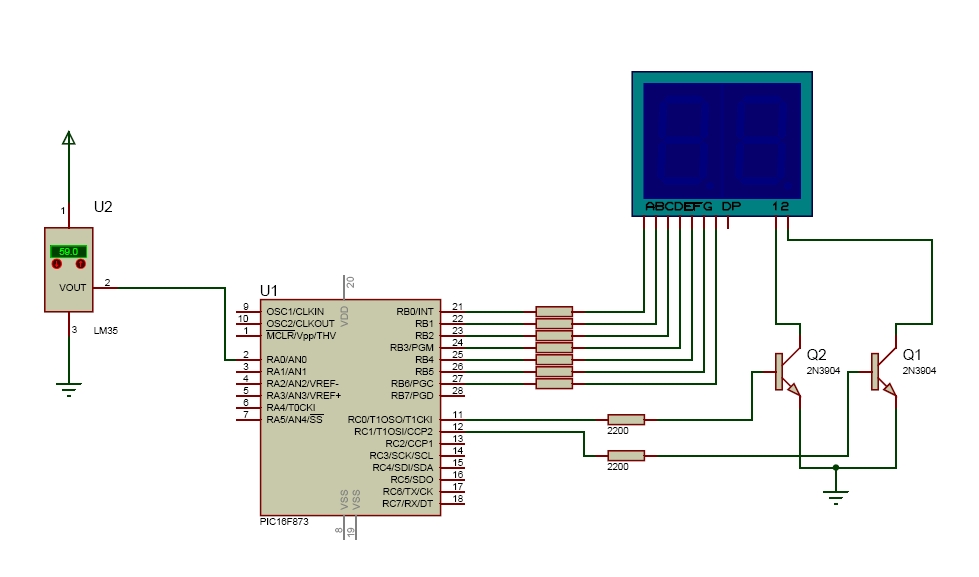979x577 pixels.
Task: Click the DP pin label on the display
Action: click(731, 206)
